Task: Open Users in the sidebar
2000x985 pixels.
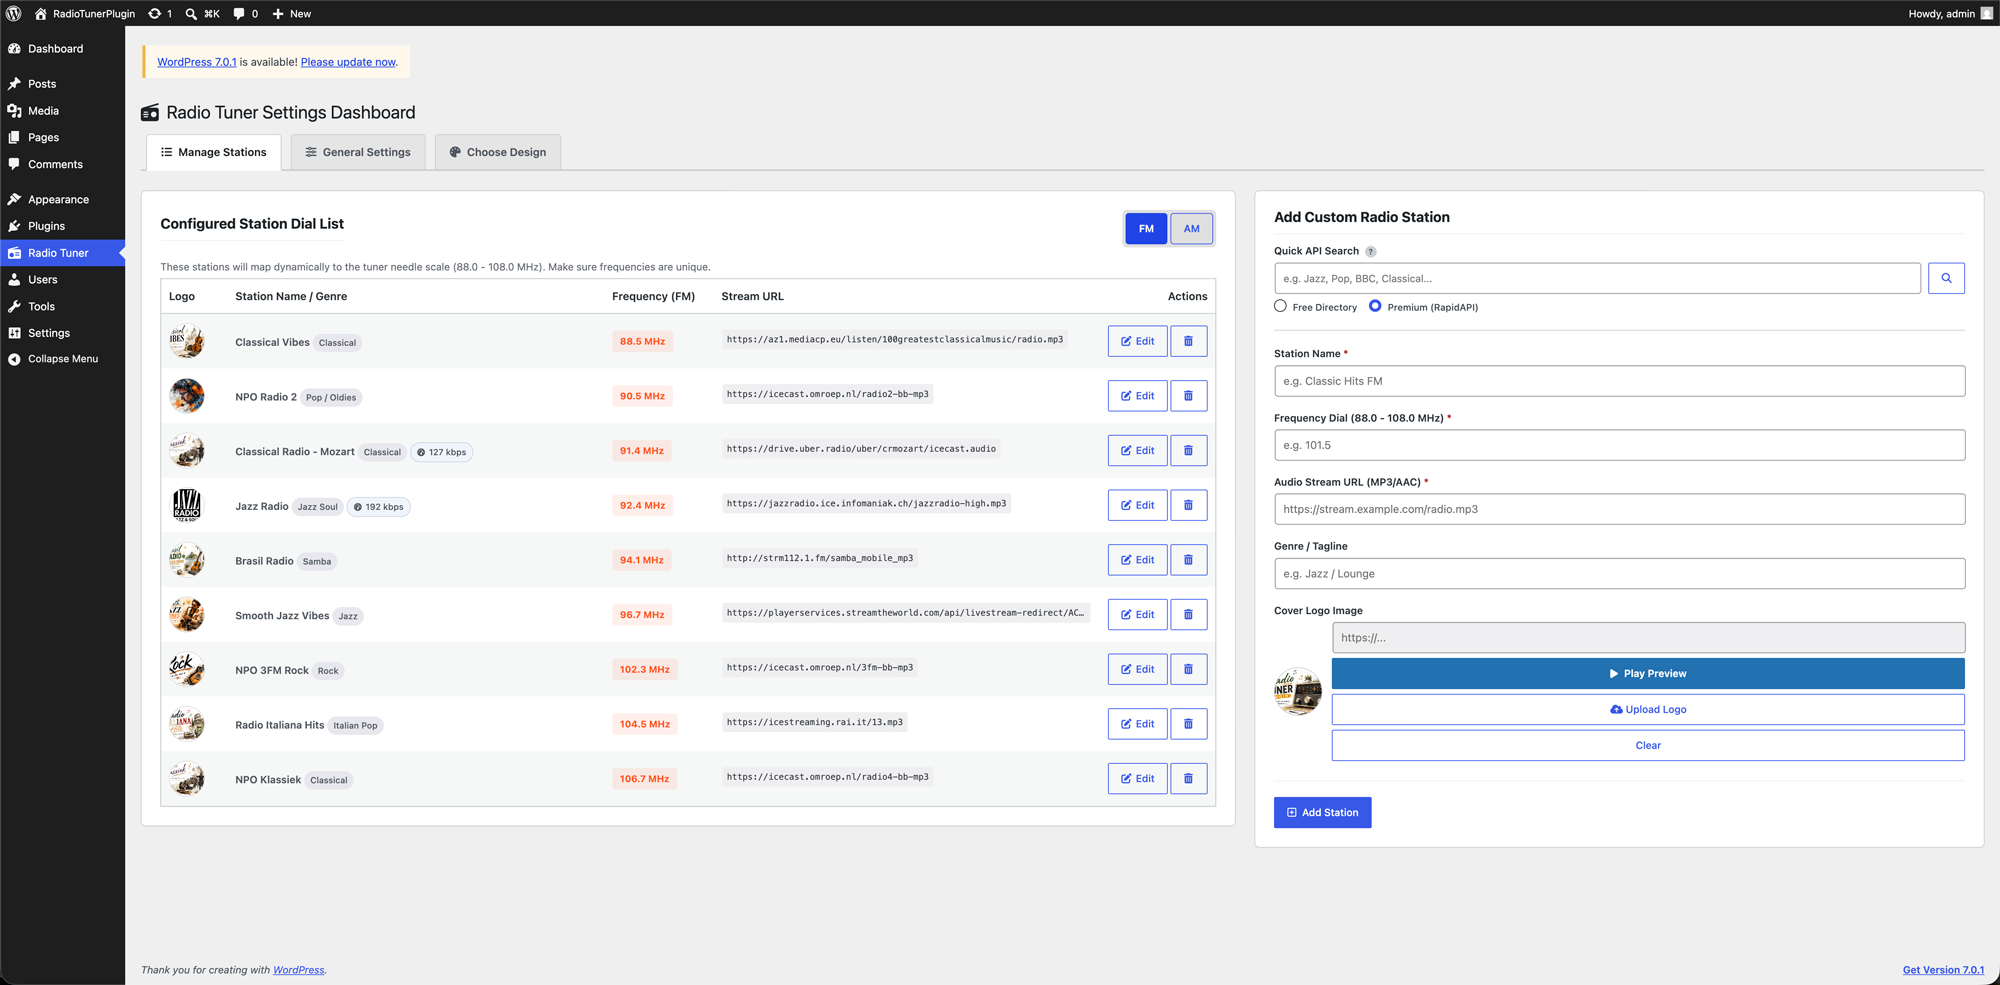Action: (x=62, y=280)
